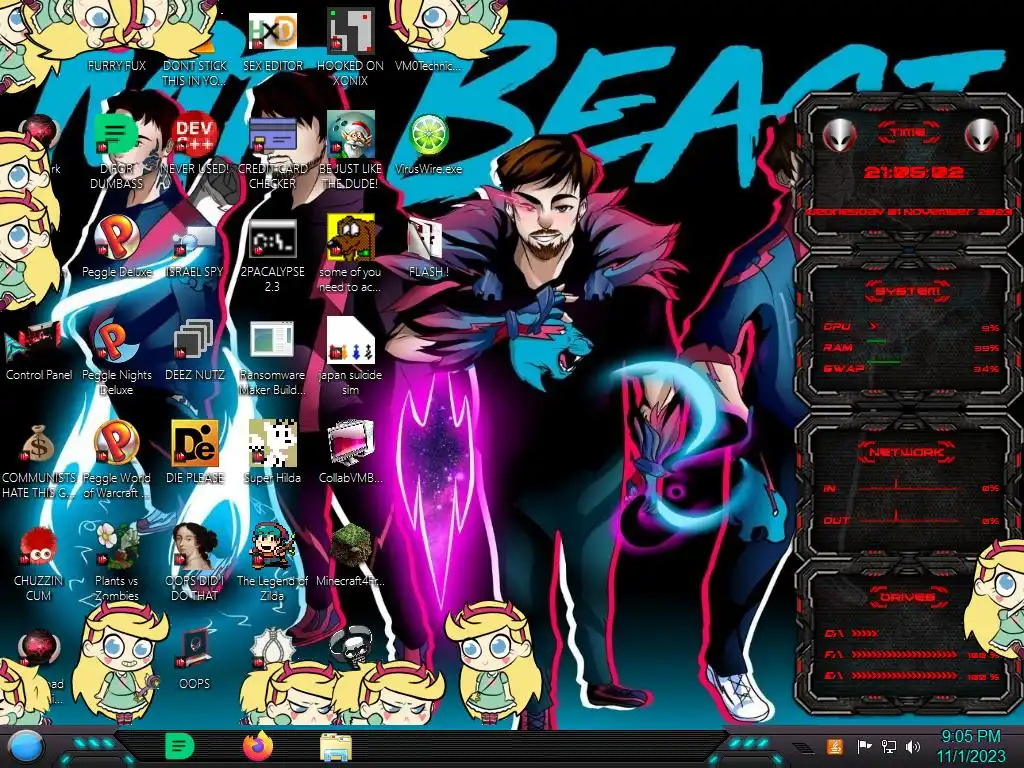
Task: Open the Minecraft4Fr... grass block icon
Action: [x=351, y=546]
